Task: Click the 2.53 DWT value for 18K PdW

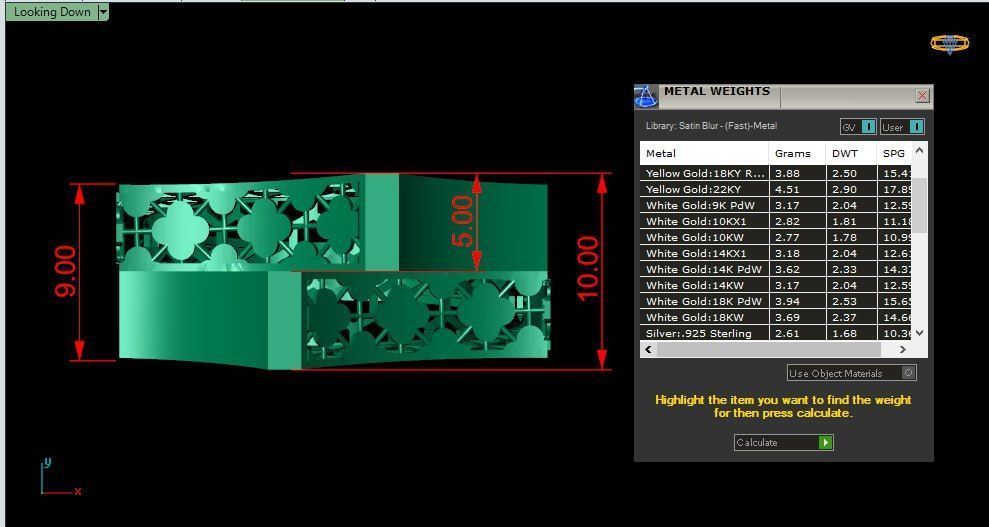Action: 845,301
